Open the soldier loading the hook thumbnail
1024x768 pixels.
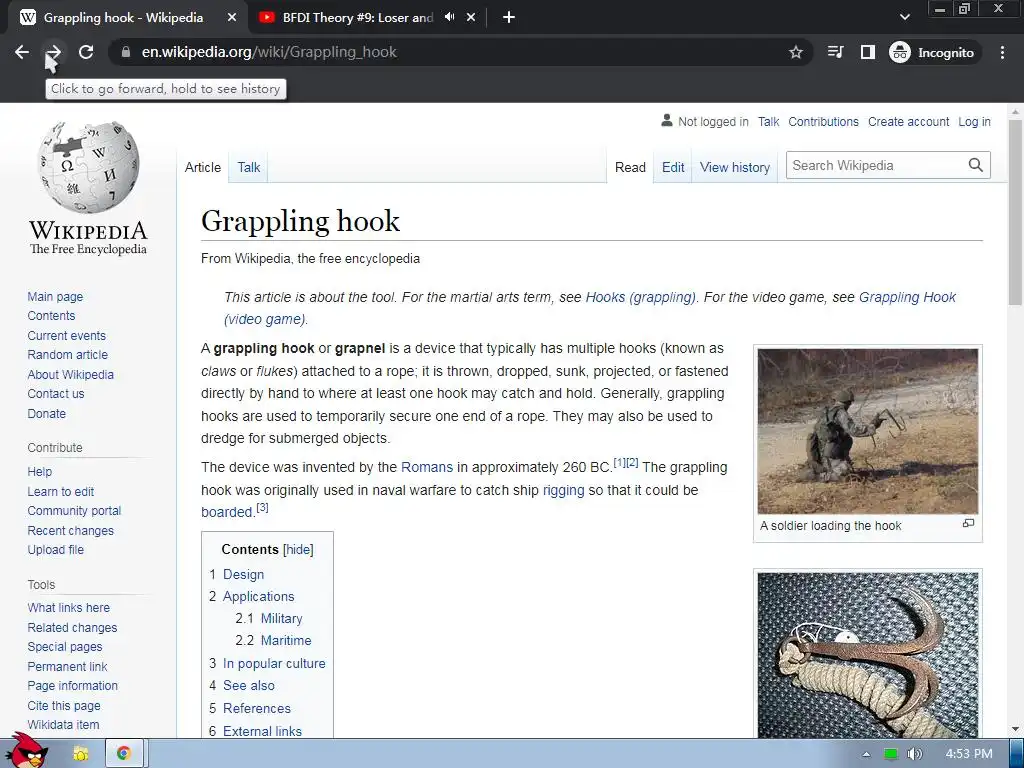pyautogui.click(x=868, y=431)
